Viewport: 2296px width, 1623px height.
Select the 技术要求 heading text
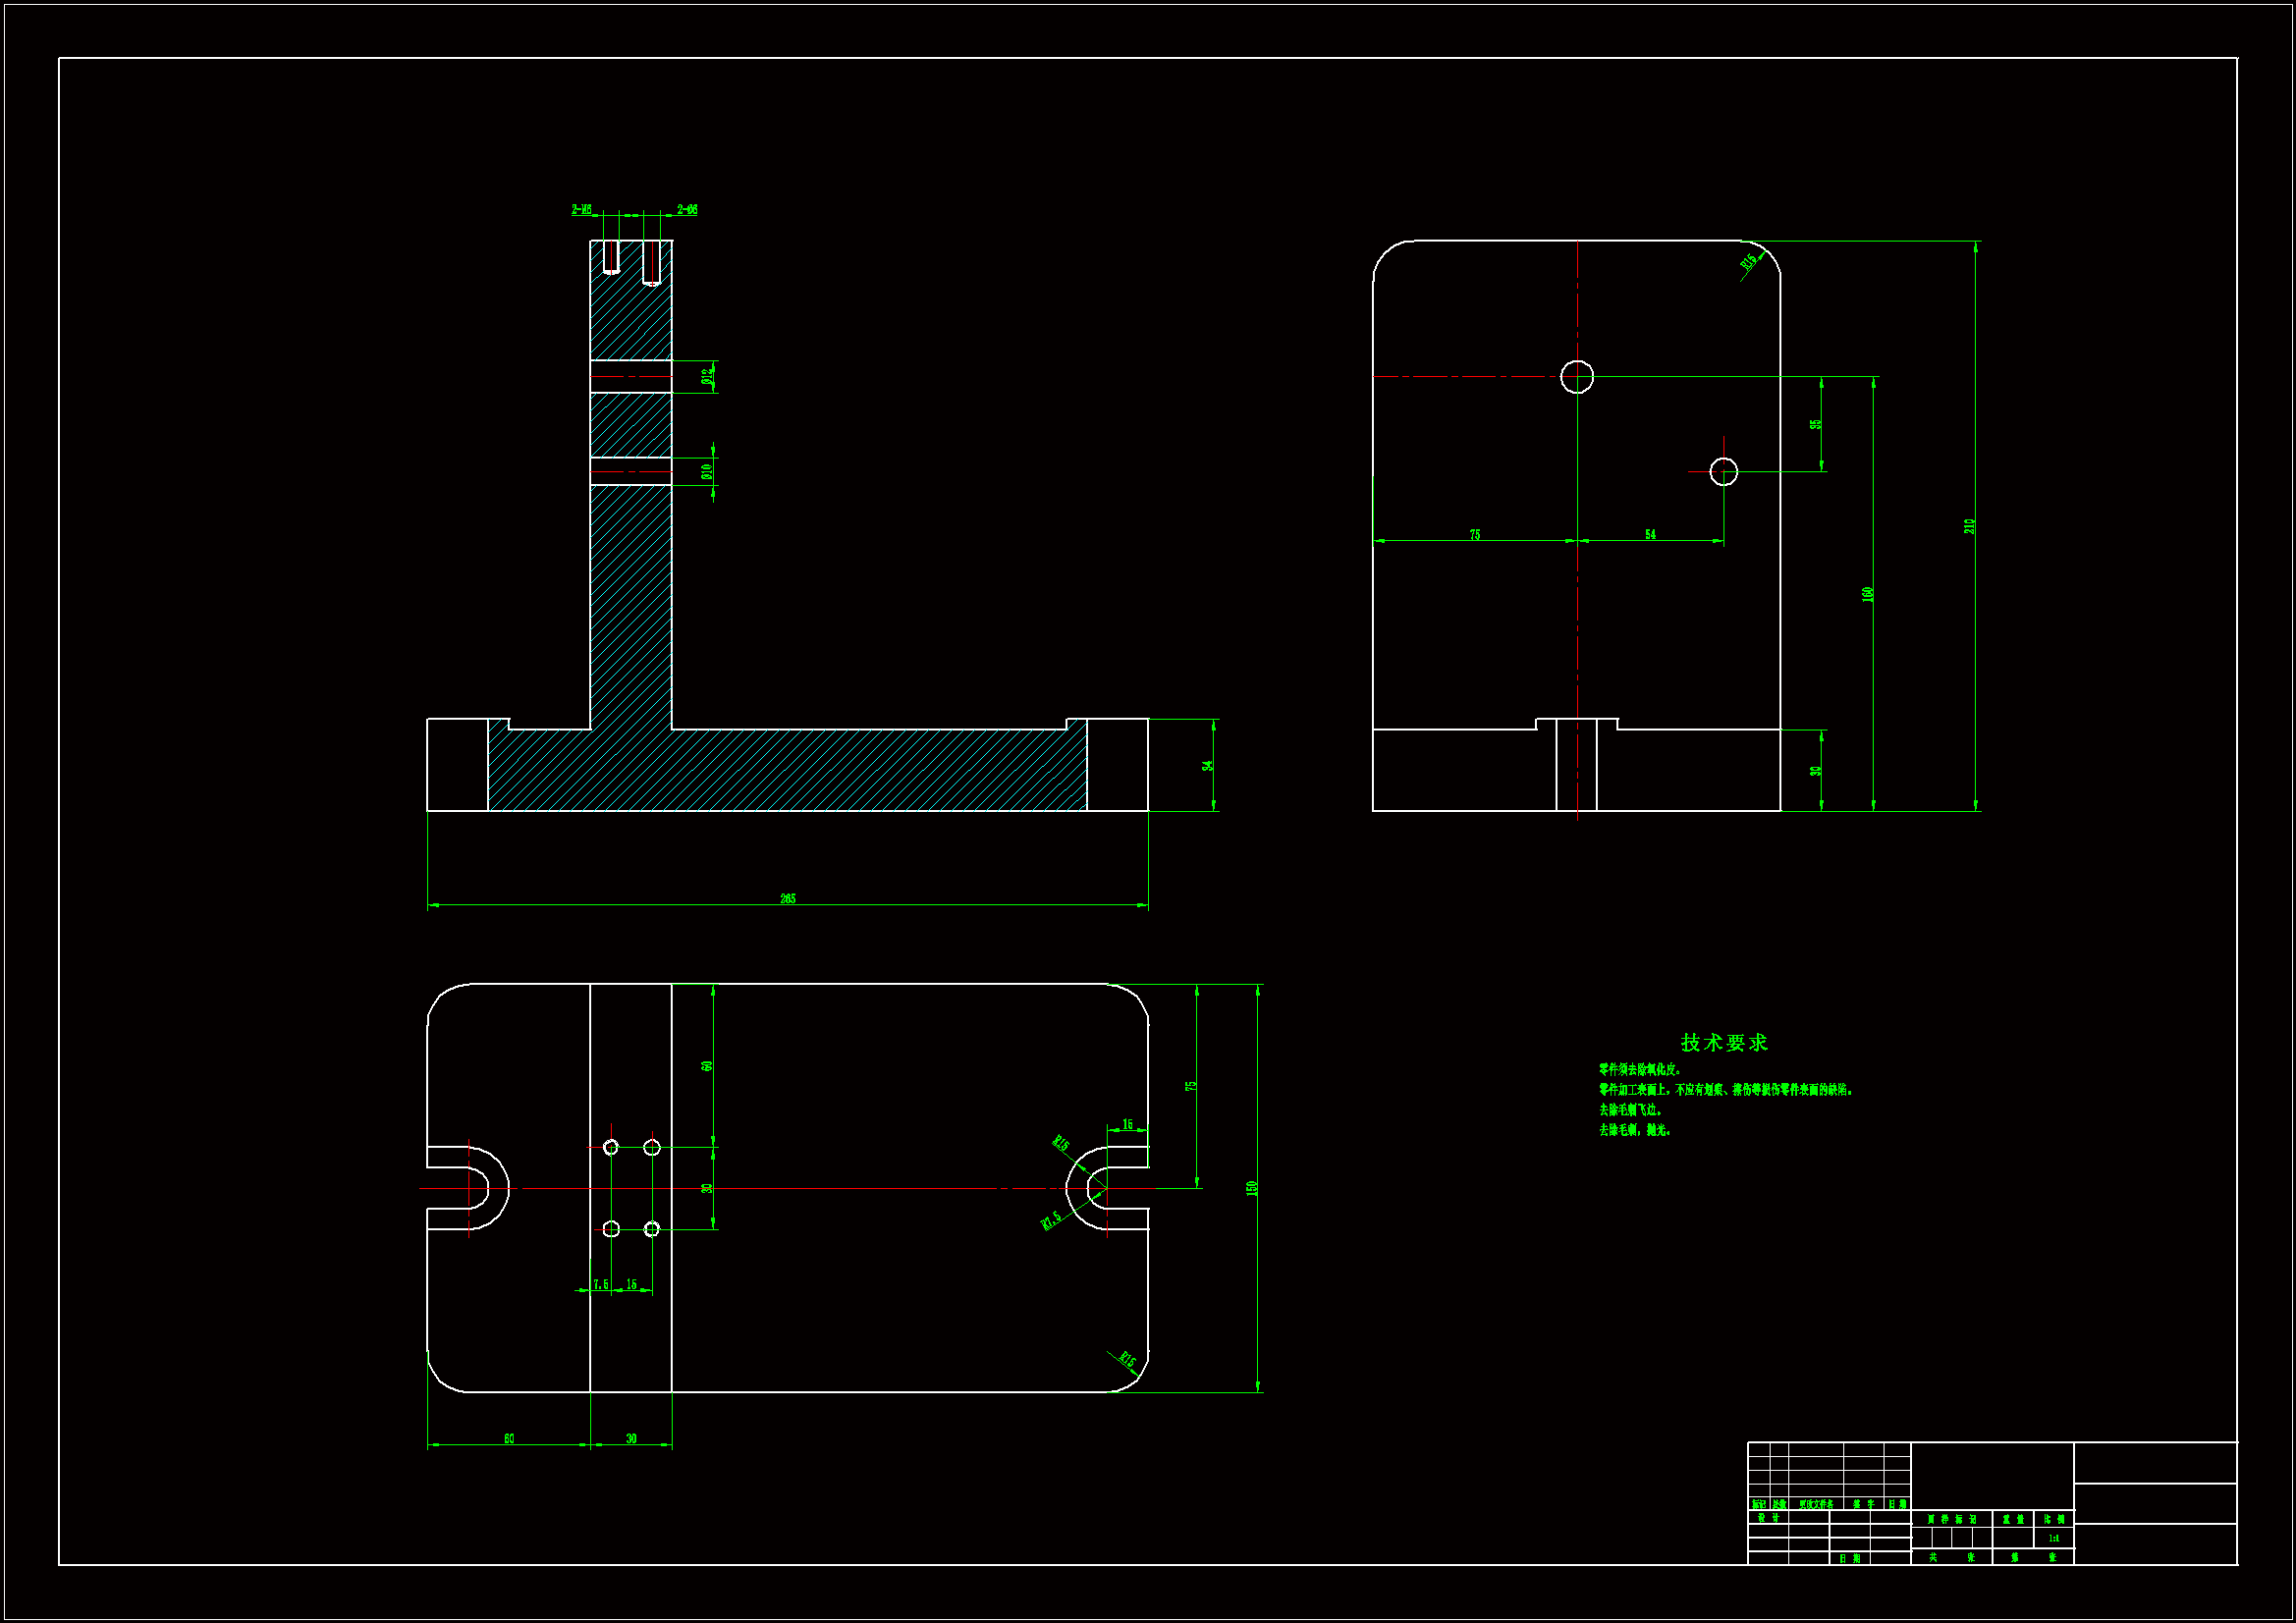(1724, 1043)
